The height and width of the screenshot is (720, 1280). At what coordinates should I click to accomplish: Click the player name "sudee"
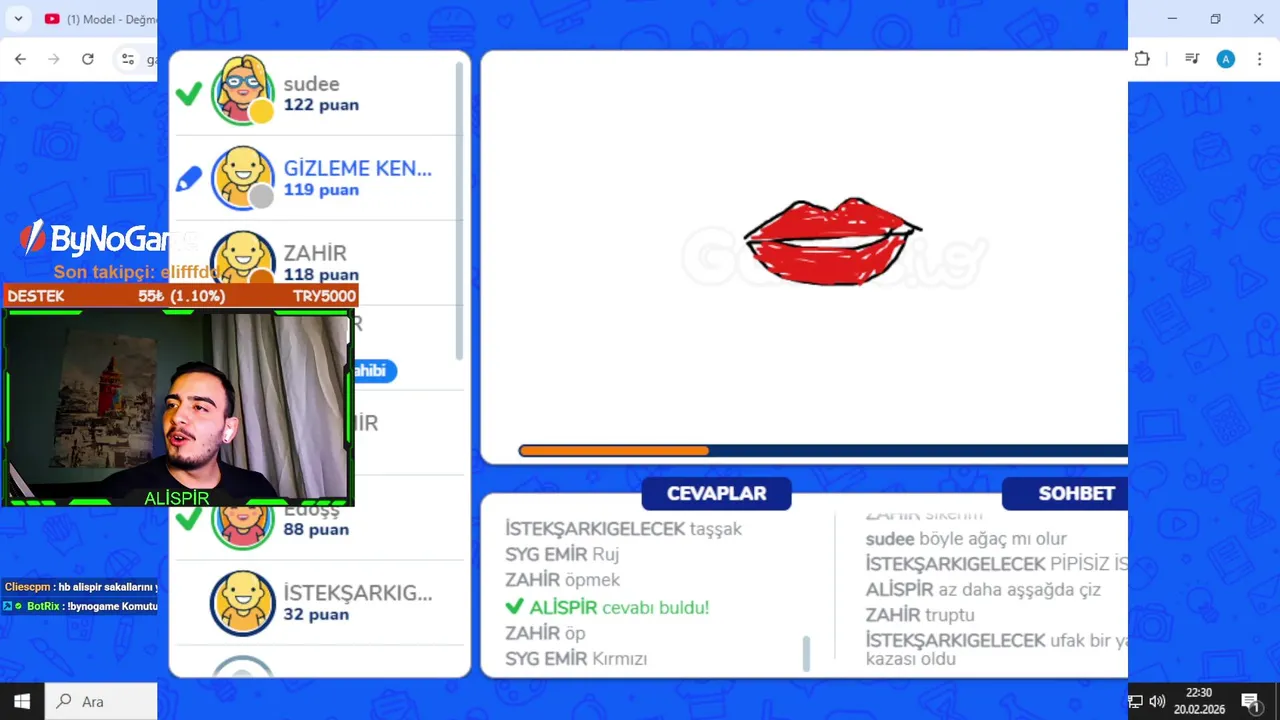(x=311, y=84)
